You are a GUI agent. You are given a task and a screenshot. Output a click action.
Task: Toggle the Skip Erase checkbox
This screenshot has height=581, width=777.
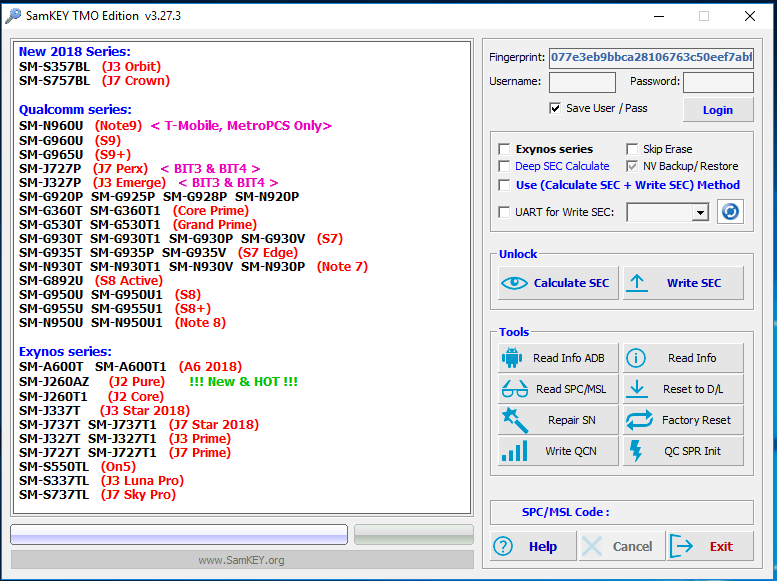pyautogui.click(x=632, y=149)
